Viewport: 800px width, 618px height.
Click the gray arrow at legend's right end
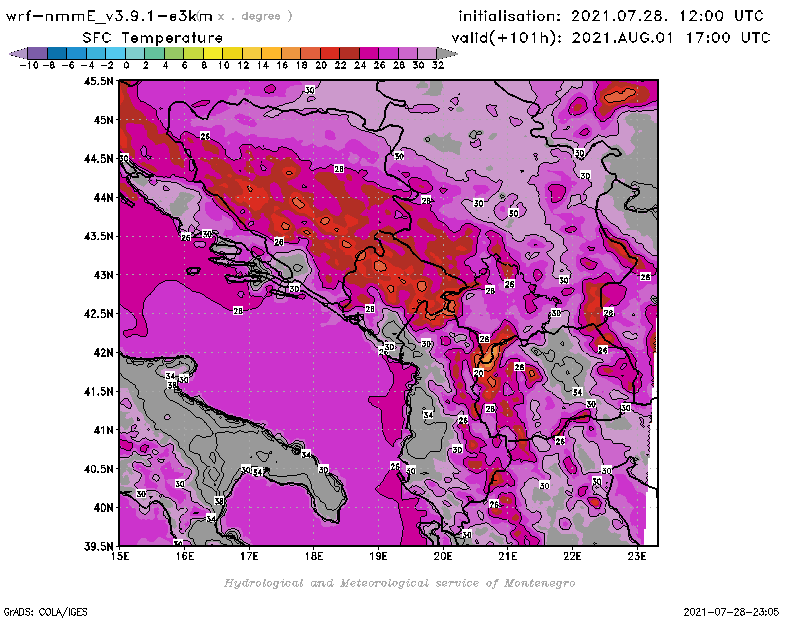(447, 53)
